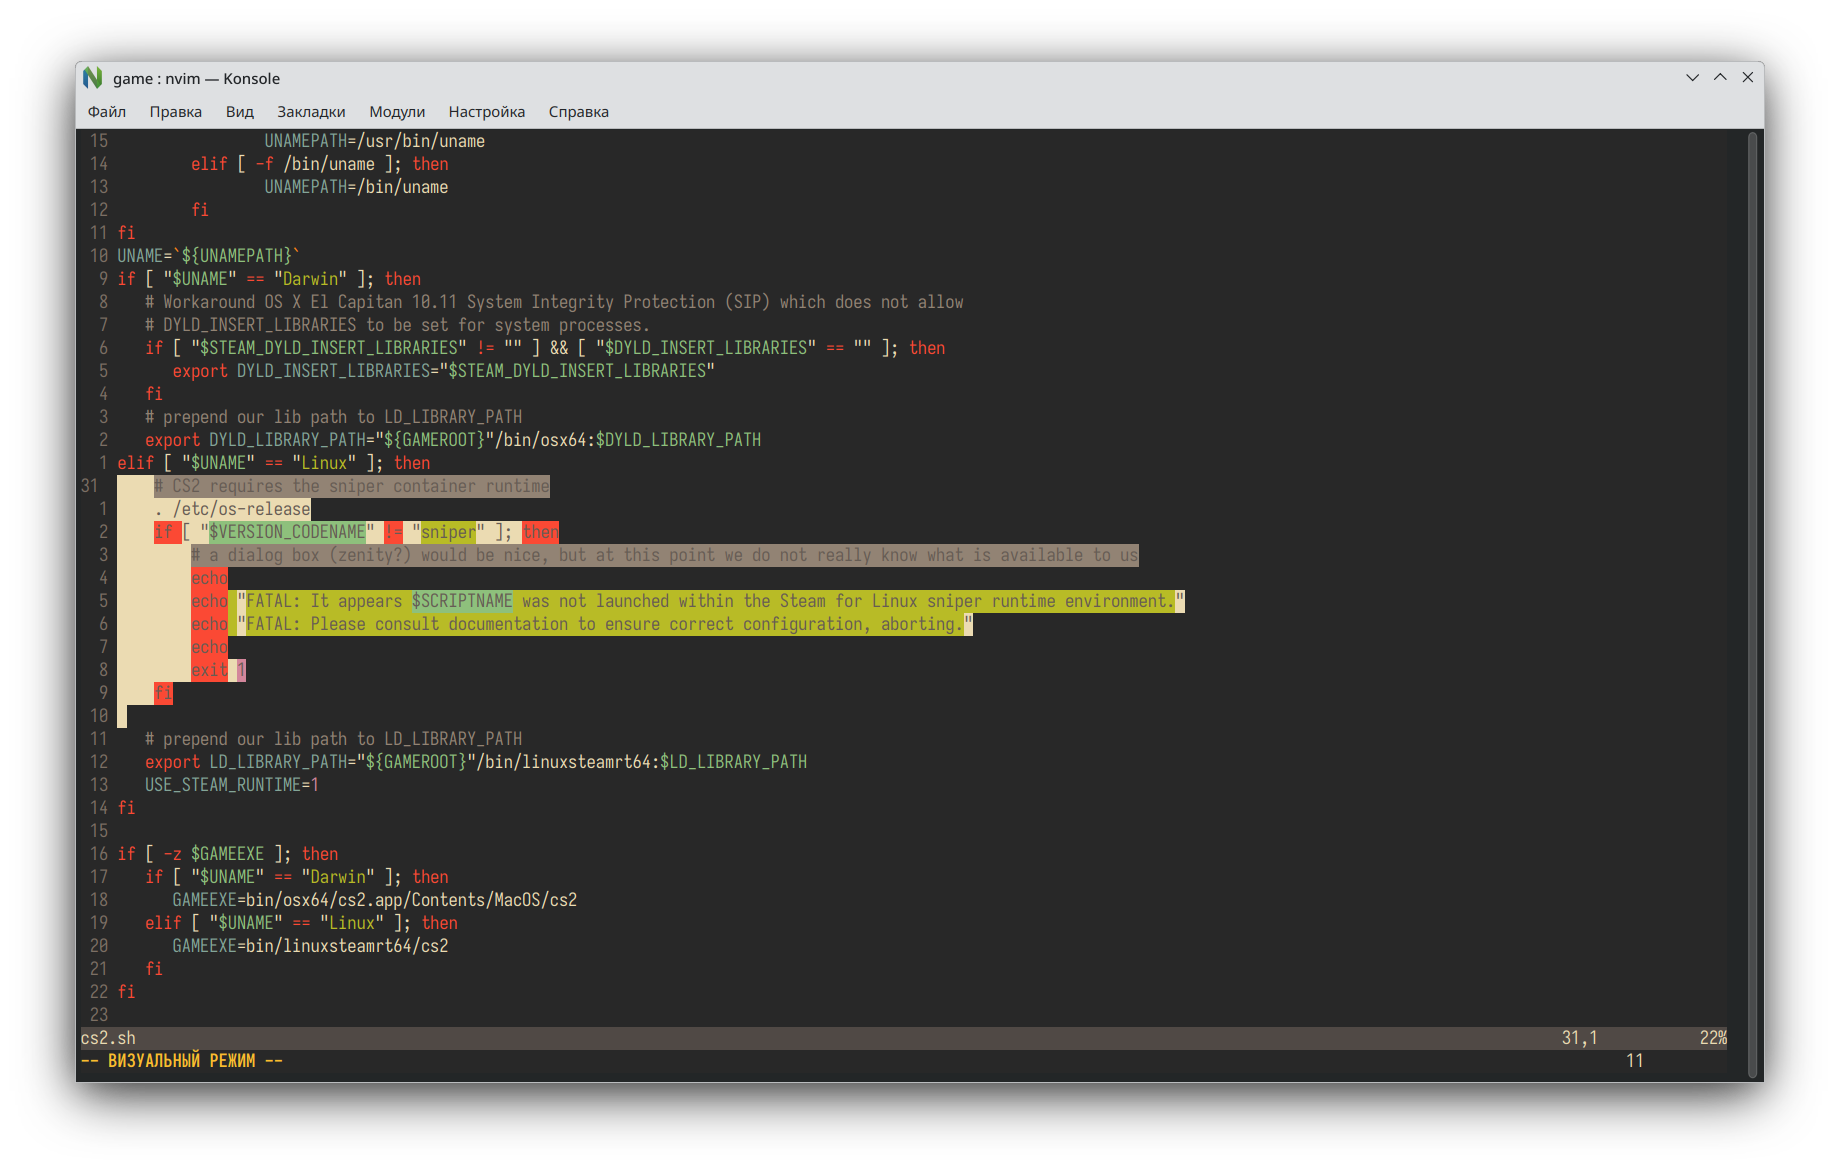Click the UNAME=`${UNAMEPATH}` line

click(x=209, y=256)
